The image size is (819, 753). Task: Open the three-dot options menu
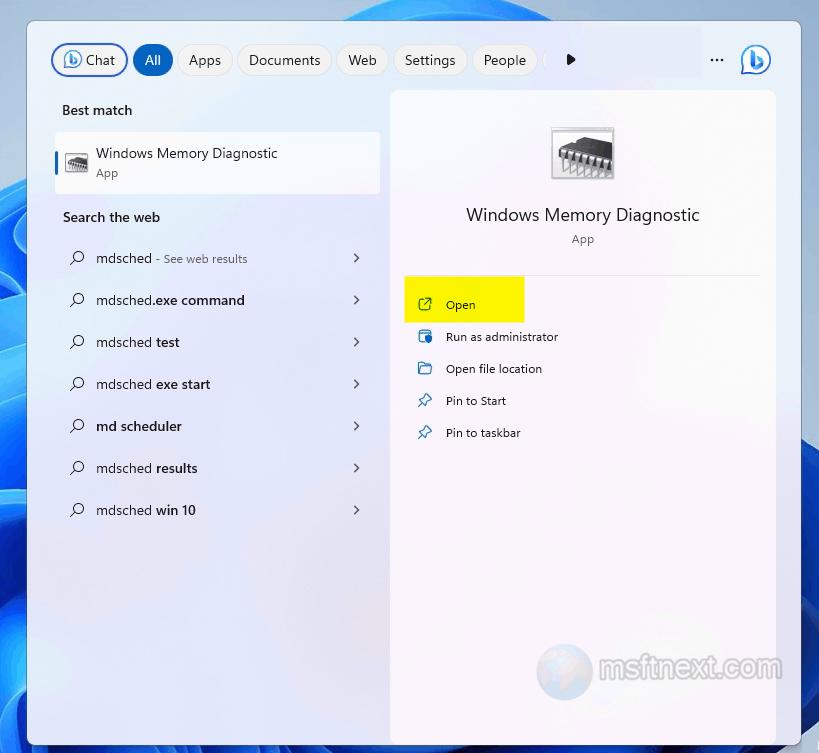click(717, 60)
